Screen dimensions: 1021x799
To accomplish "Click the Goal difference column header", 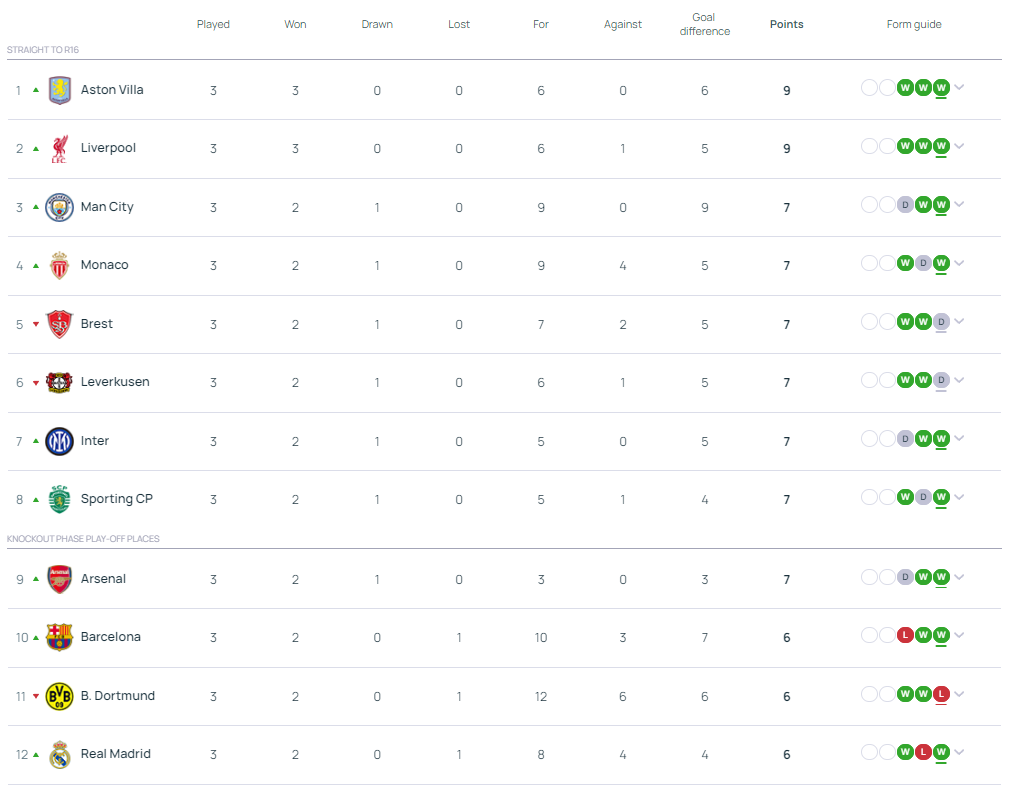I will (704, 24).
